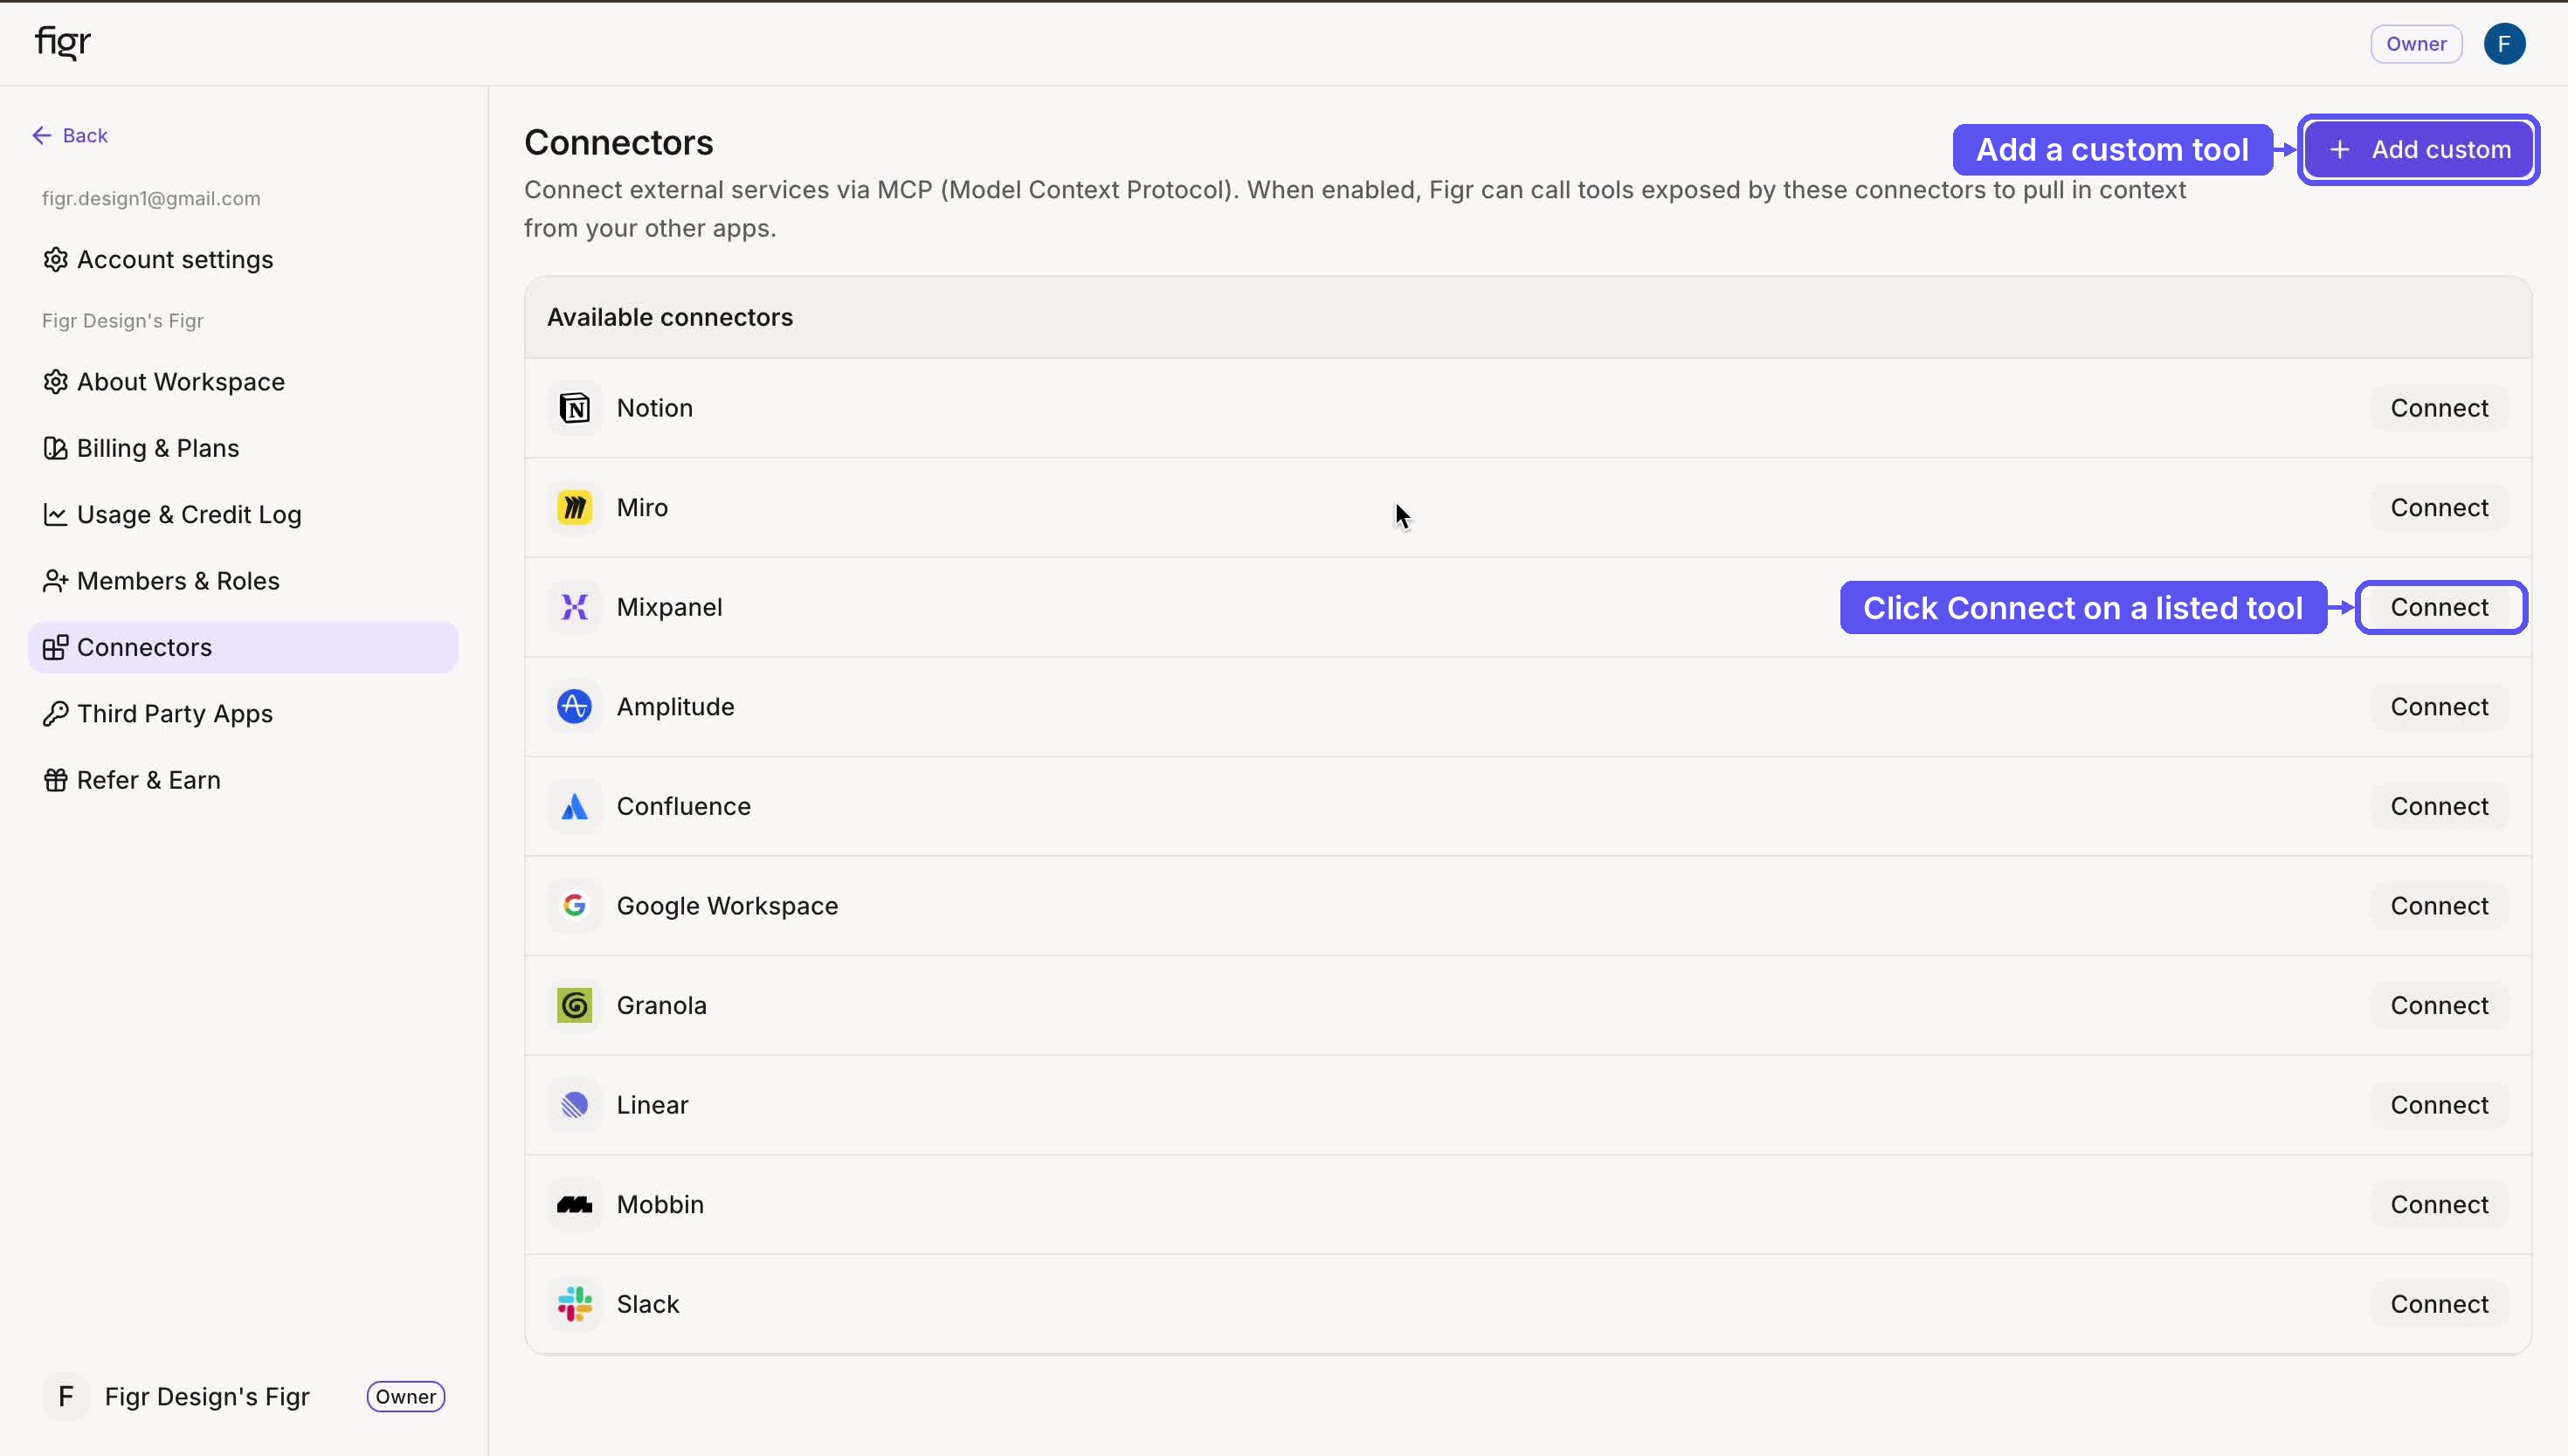Image resolution: width=2568 pixels, height=1456 pixels.
Task: Connect the Slack connector
Action: (x=2439, y=1304)
